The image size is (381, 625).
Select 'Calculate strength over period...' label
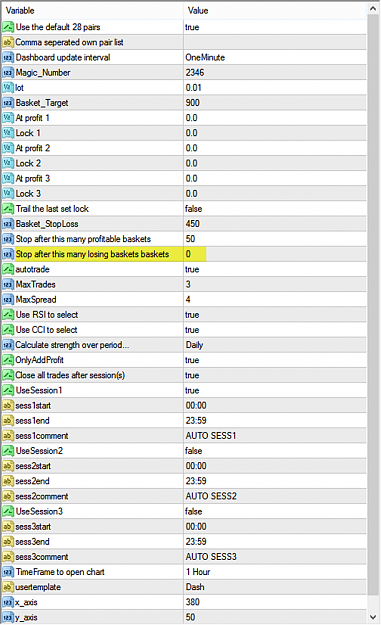pyautogui.click(x=72, y=345)
